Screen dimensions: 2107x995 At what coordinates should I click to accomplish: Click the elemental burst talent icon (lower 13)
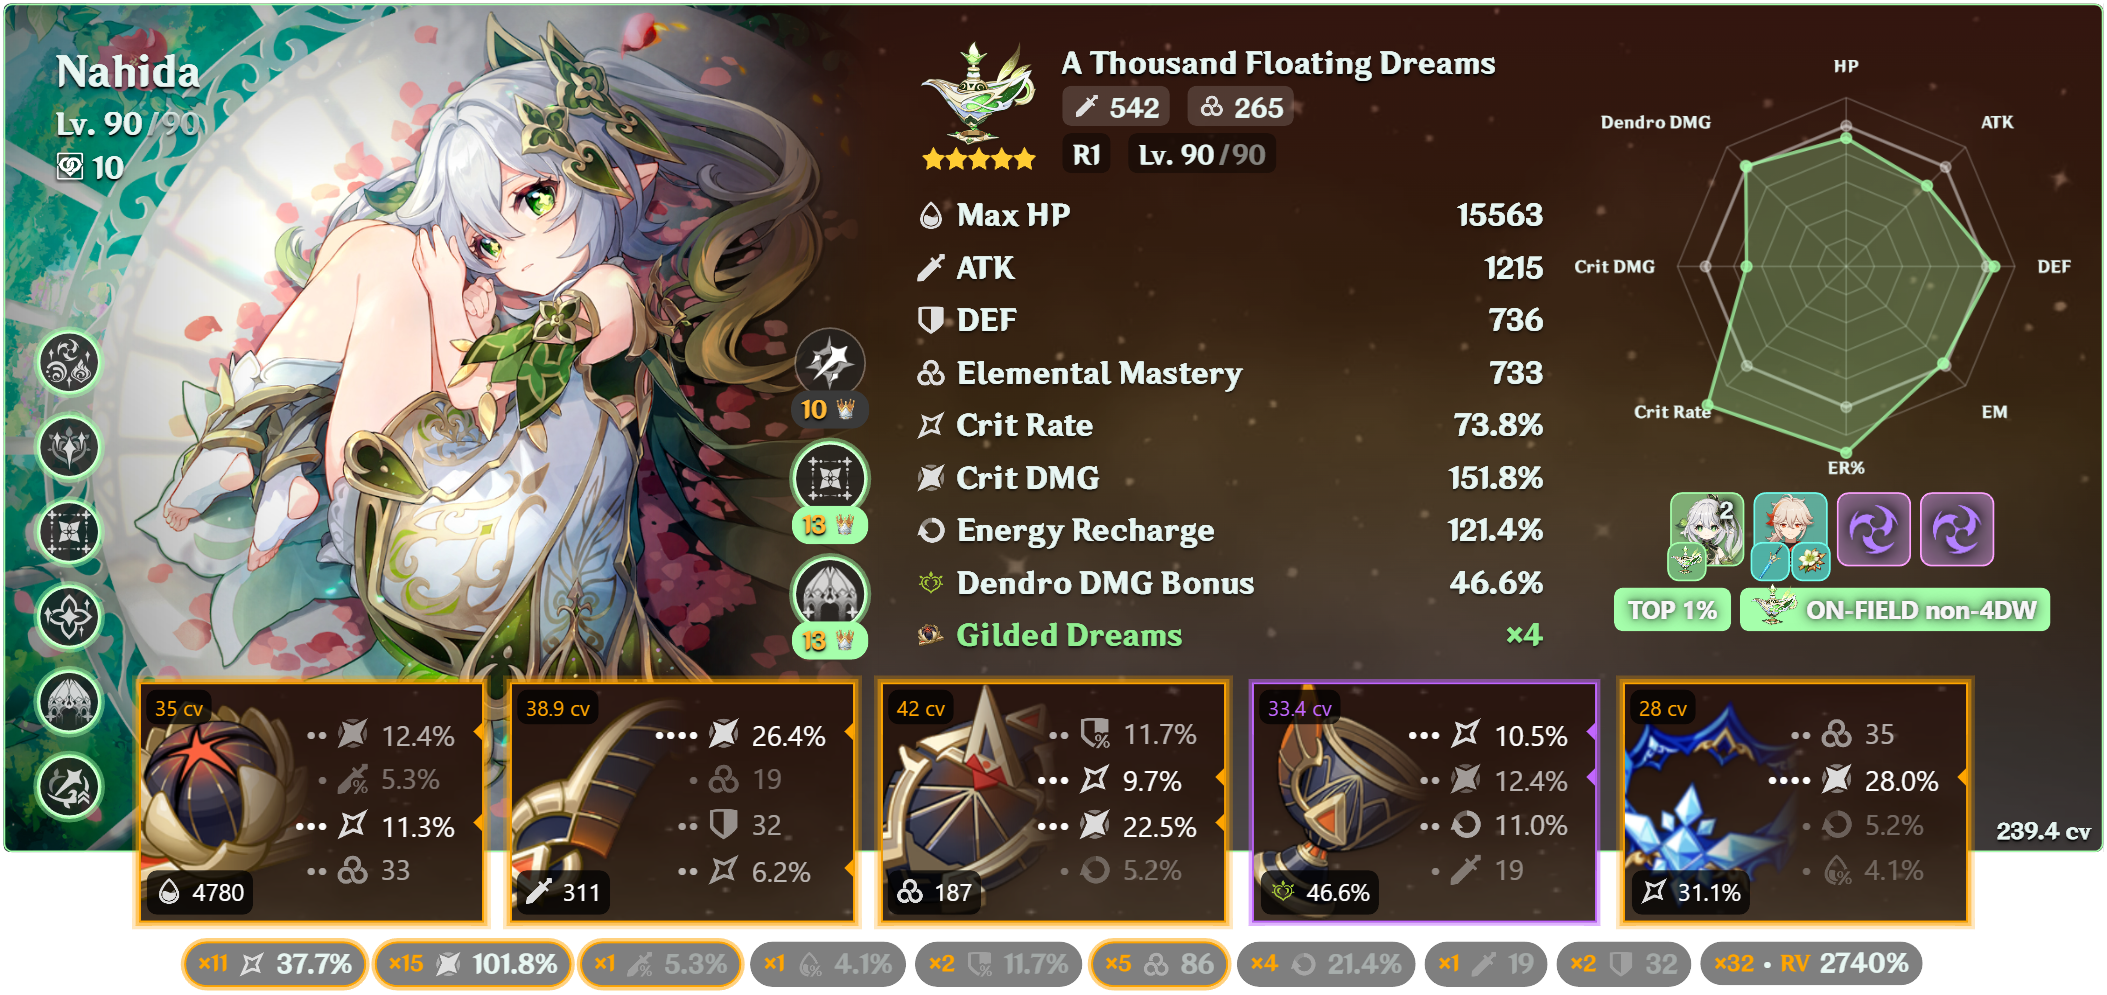(830, 594)
